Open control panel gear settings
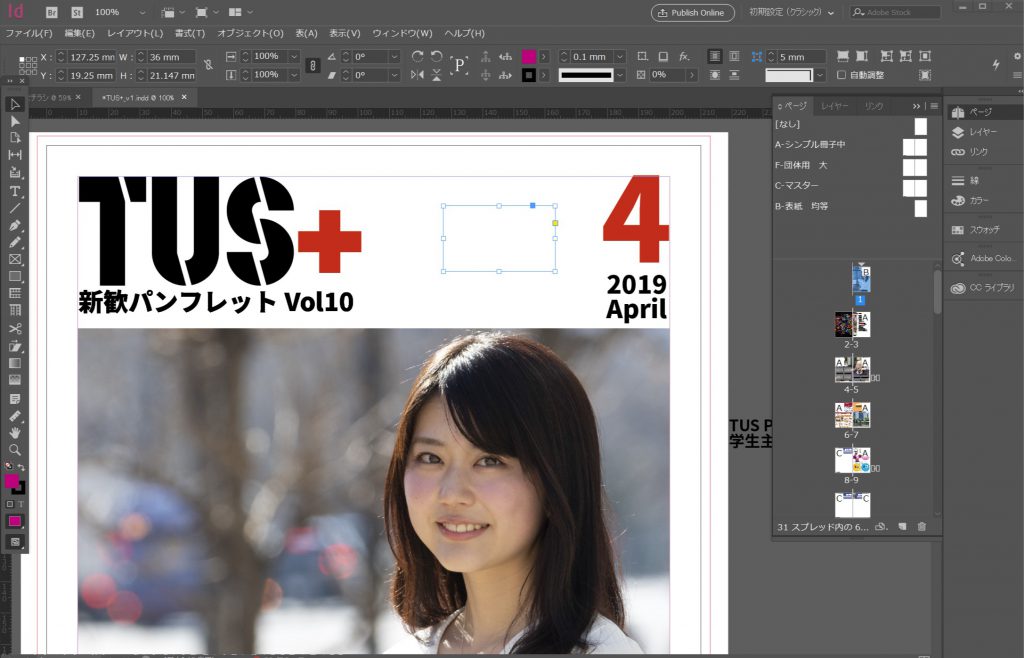Viewport: 1024px width, 658px height. point(1017,56)
